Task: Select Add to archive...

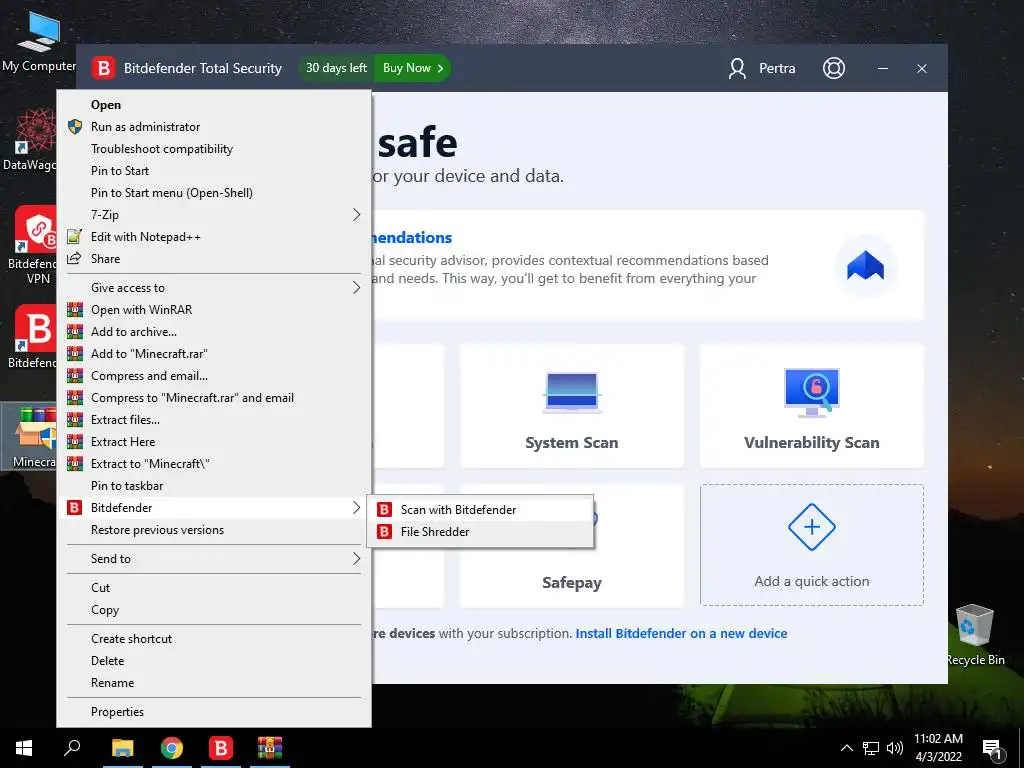Action: pyautogui.click(x=214, y=332)
